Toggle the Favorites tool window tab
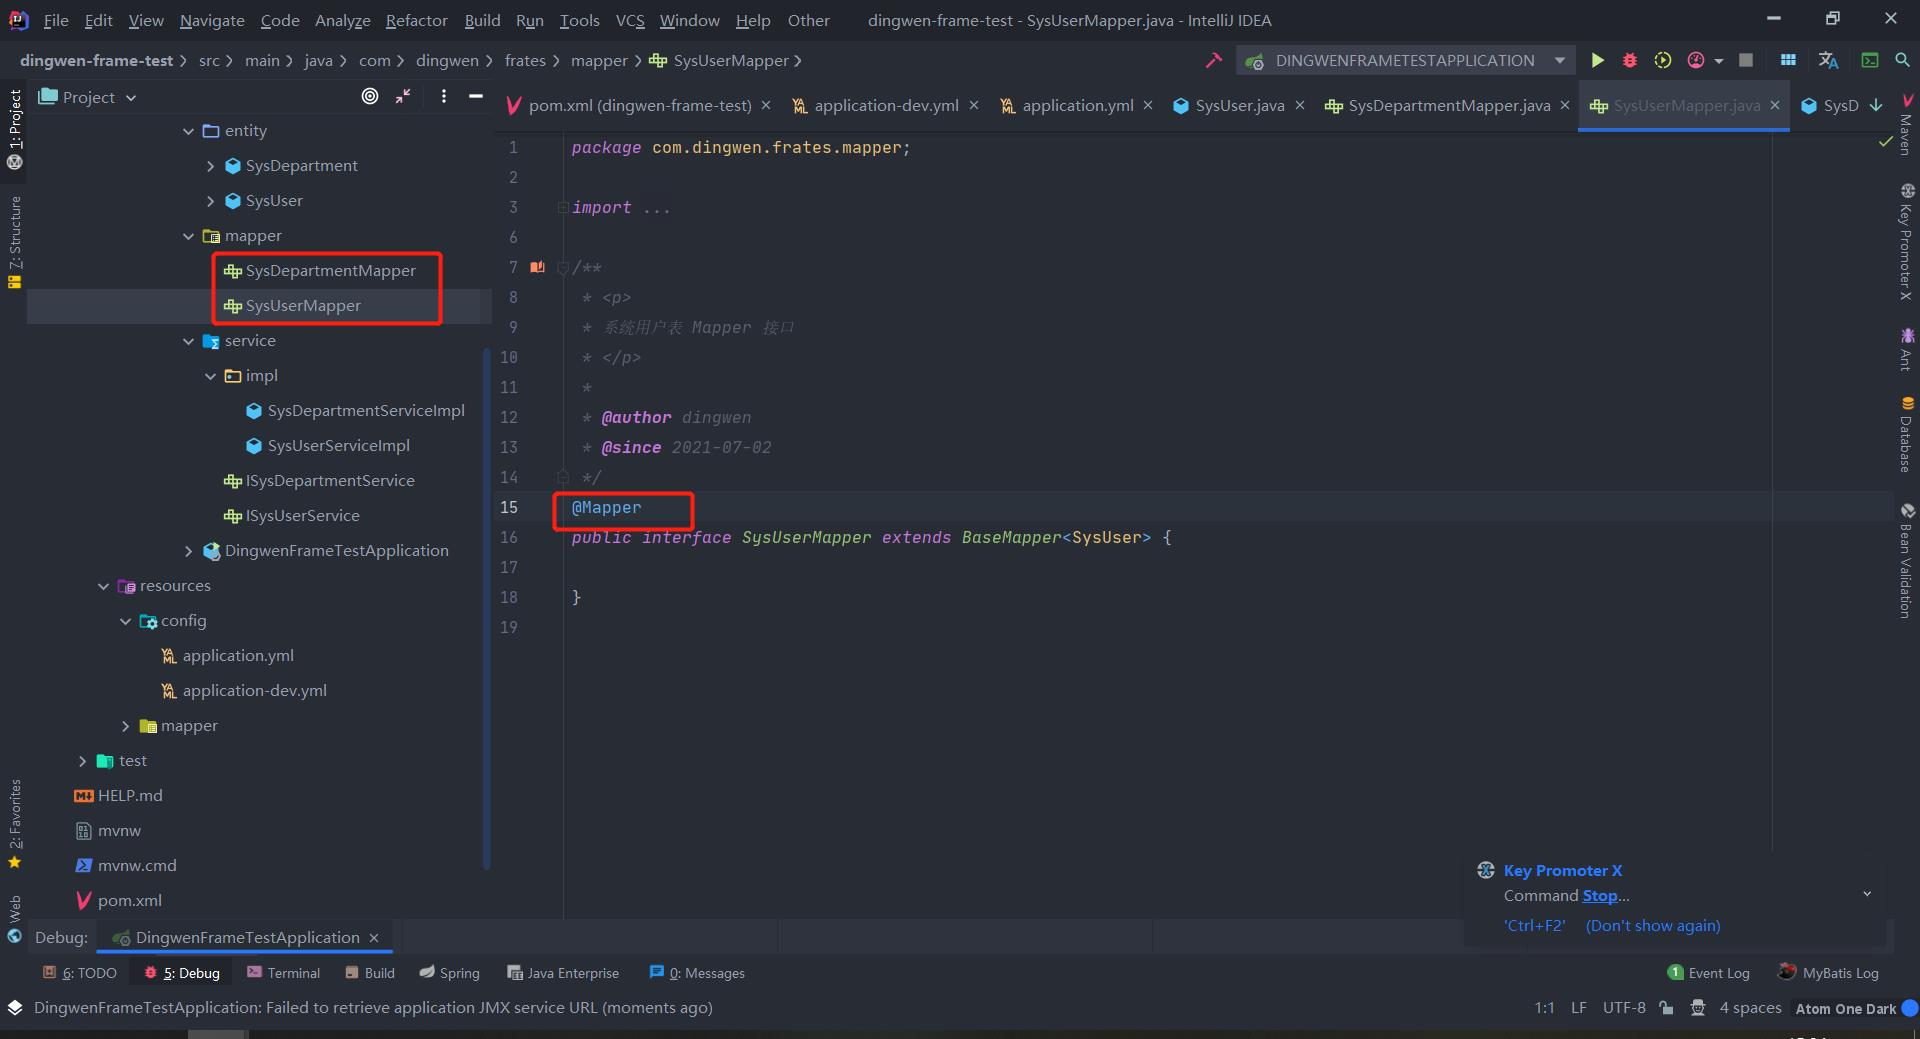1920x1039 pixels. pos(15,824)
